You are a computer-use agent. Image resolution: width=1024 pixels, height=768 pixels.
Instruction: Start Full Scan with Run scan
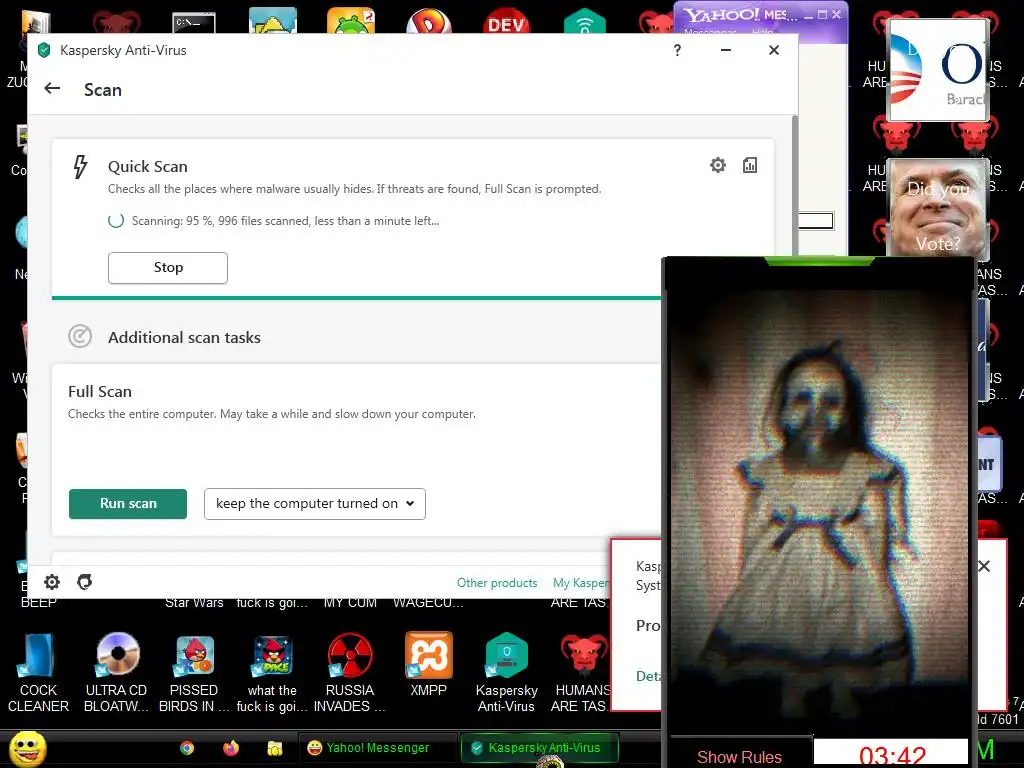point(128,504)
